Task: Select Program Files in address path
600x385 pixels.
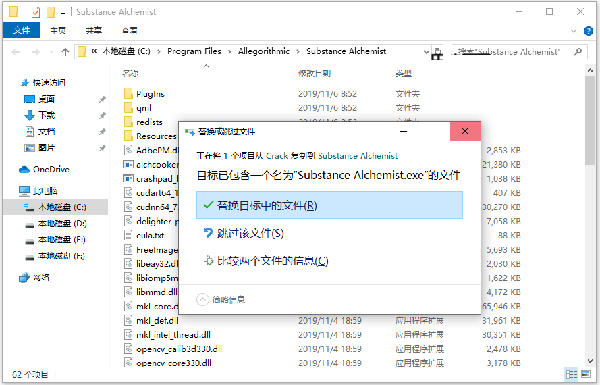Action: [194, 51]
